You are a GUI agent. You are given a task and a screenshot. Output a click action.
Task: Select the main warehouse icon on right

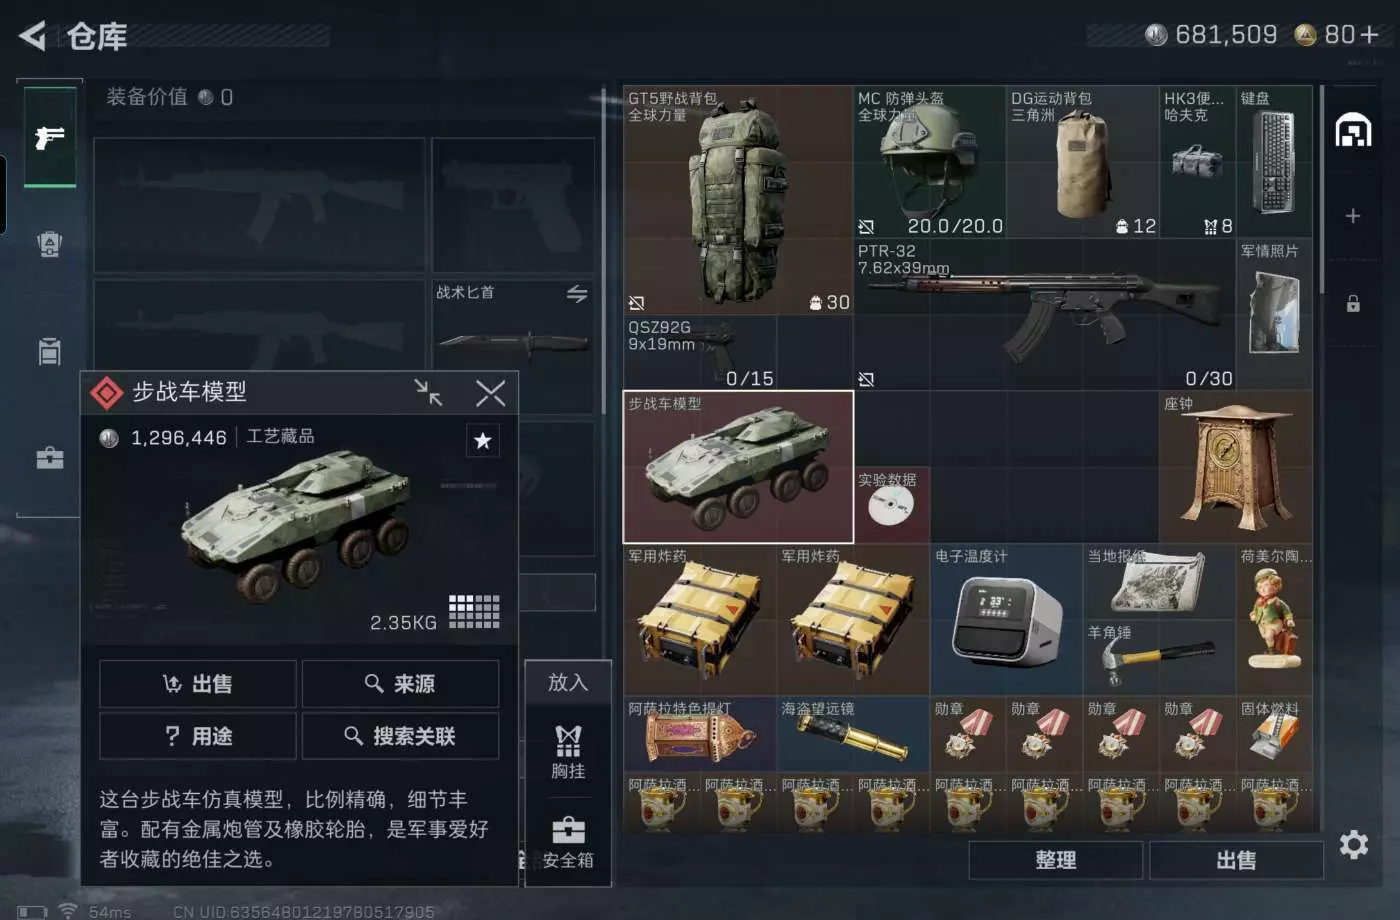[x=1353, y=130]
